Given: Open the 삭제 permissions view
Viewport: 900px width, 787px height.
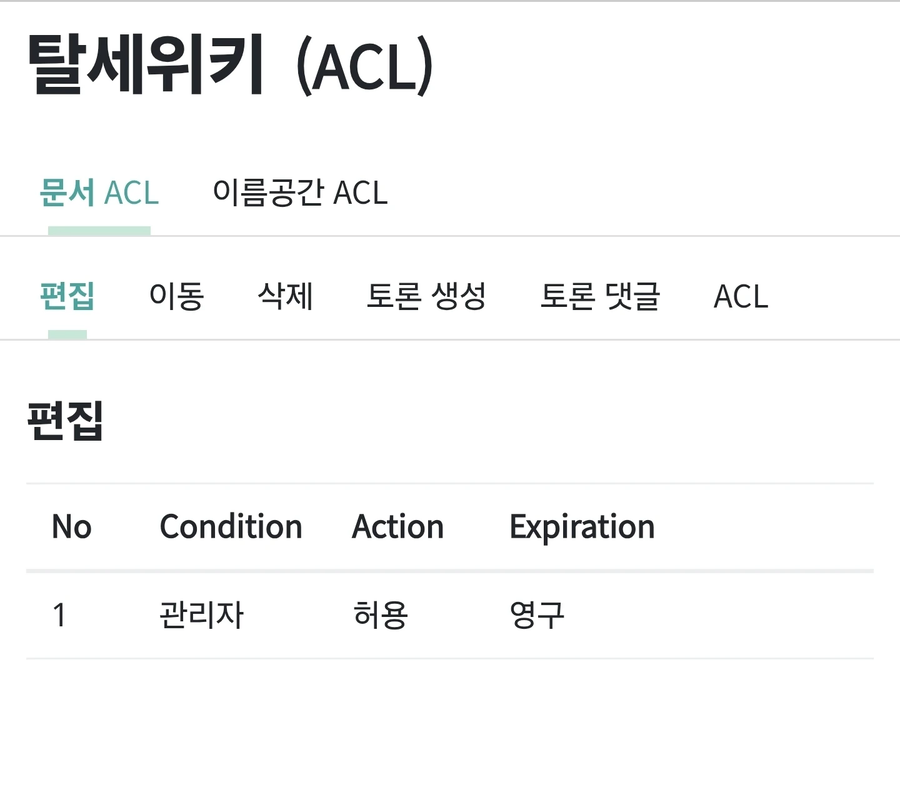Looking at the screenshot, I should (286, 296).
